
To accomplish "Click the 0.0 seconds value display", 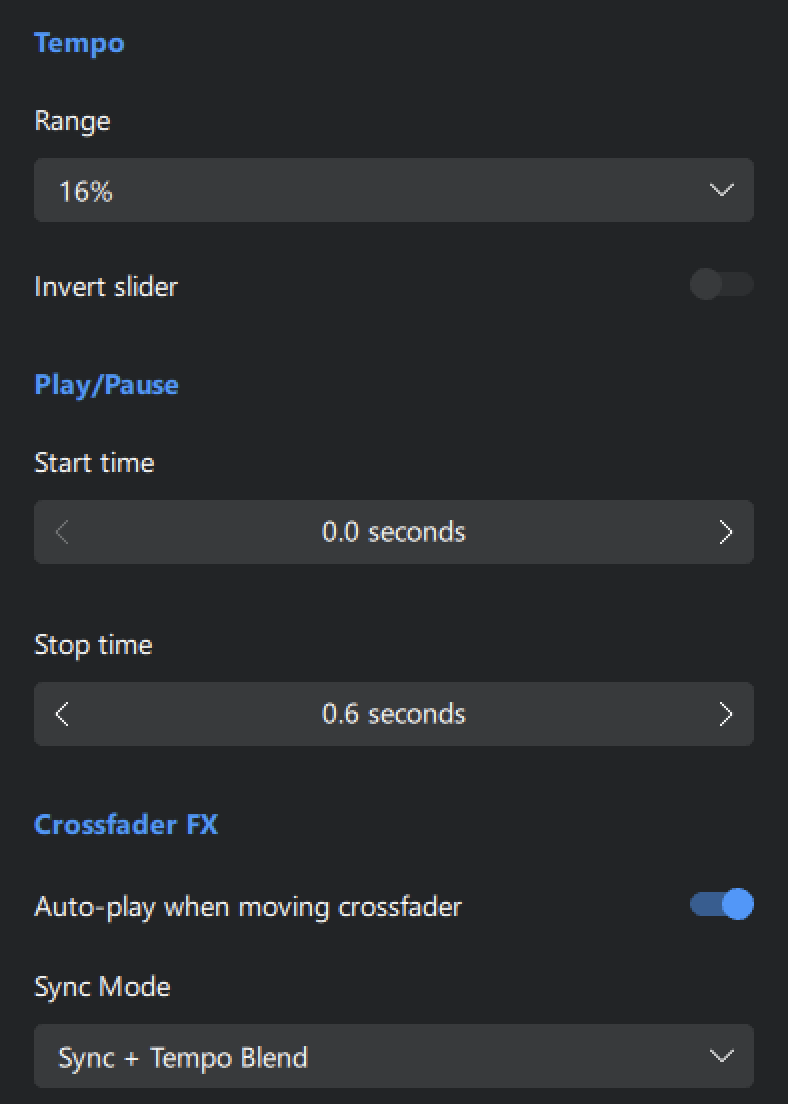I will pyautogui.click(x=394, y=532).
